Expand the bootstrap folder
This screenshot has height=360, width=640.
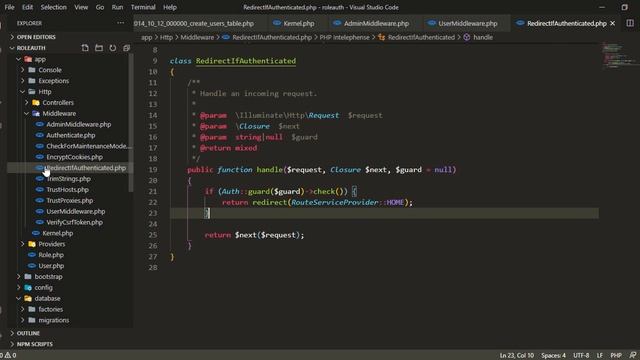(x=48, y=277)
